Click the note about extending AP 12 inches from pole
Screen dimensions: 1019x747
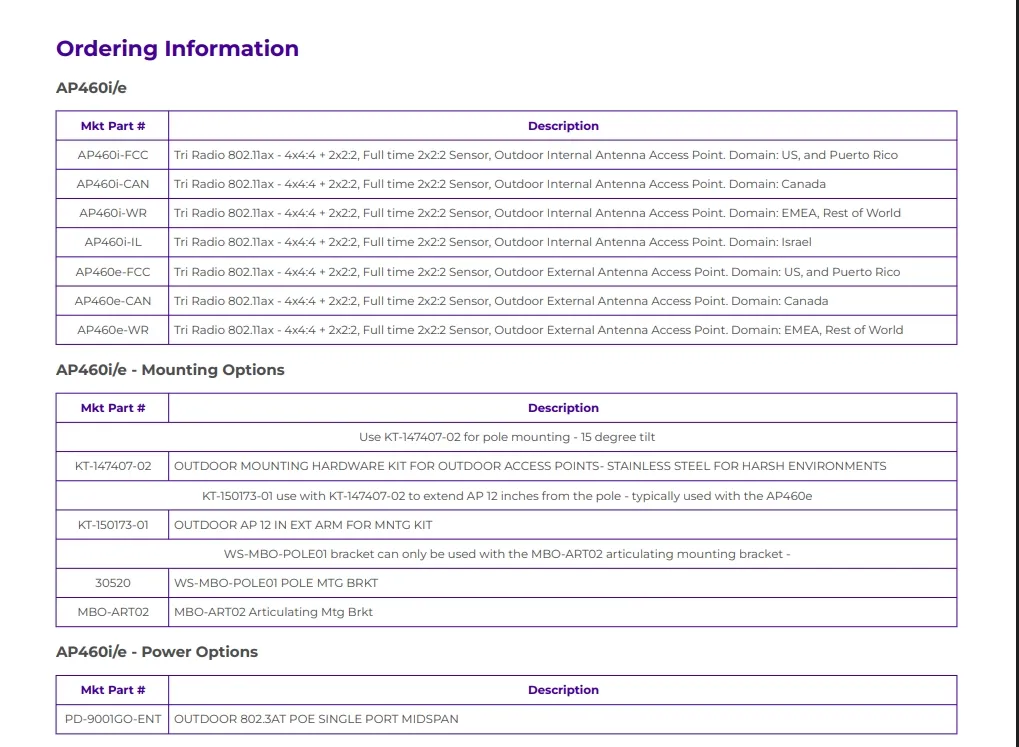pyautogui.click(x=507, y=496)
